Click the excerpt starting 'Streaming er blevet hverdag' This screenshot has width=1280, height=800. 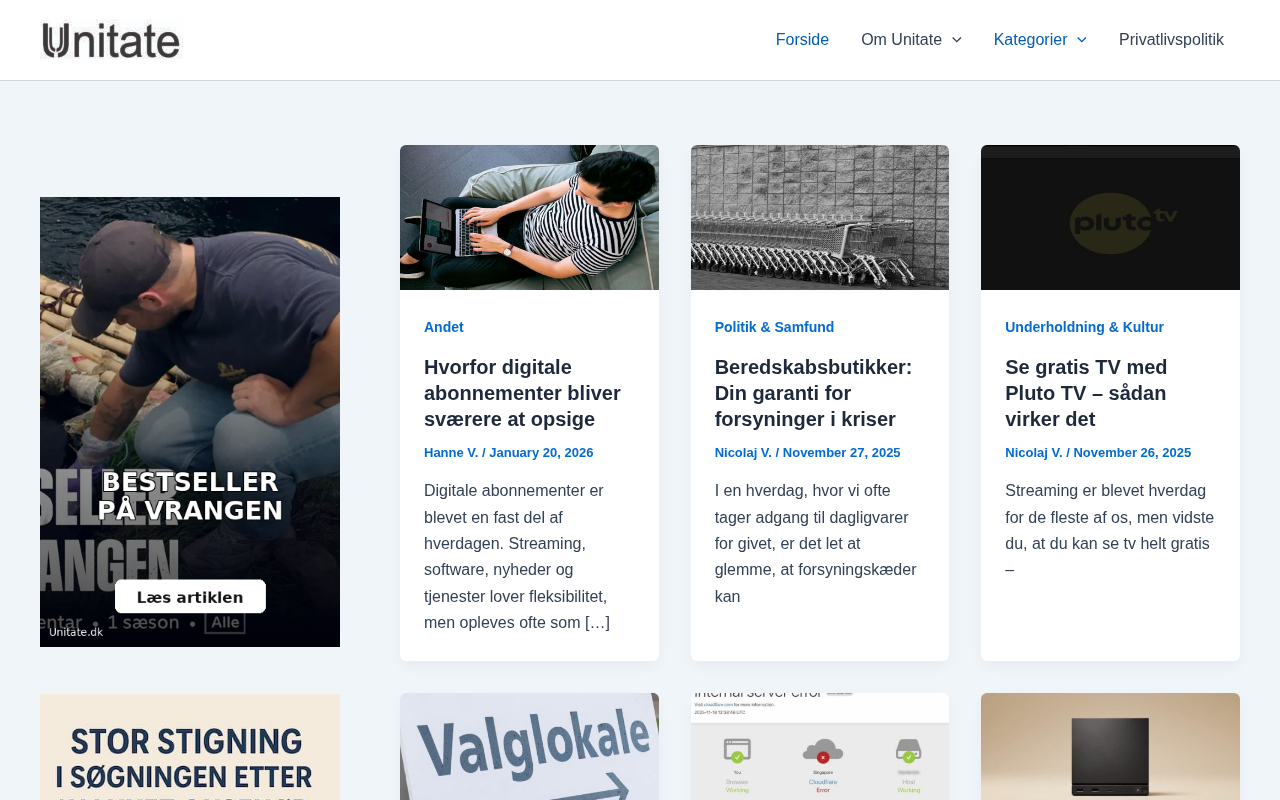[x=1110, y=531]
